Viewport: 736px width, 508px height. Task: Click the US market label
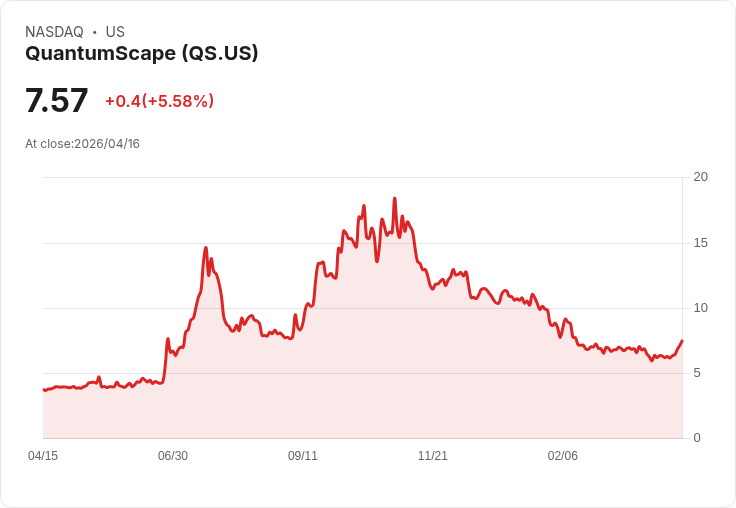[115, 32]
